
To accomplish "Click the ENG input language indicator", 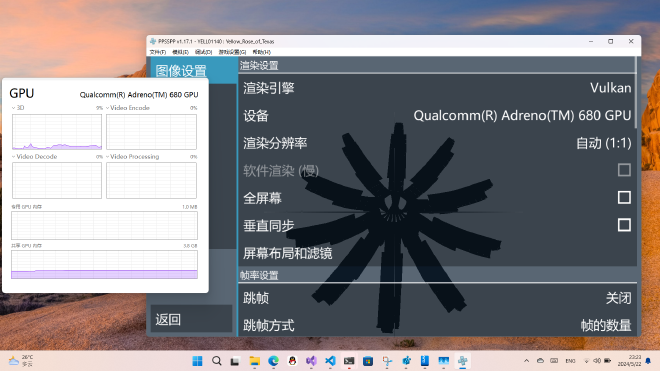I will point(570,361).
